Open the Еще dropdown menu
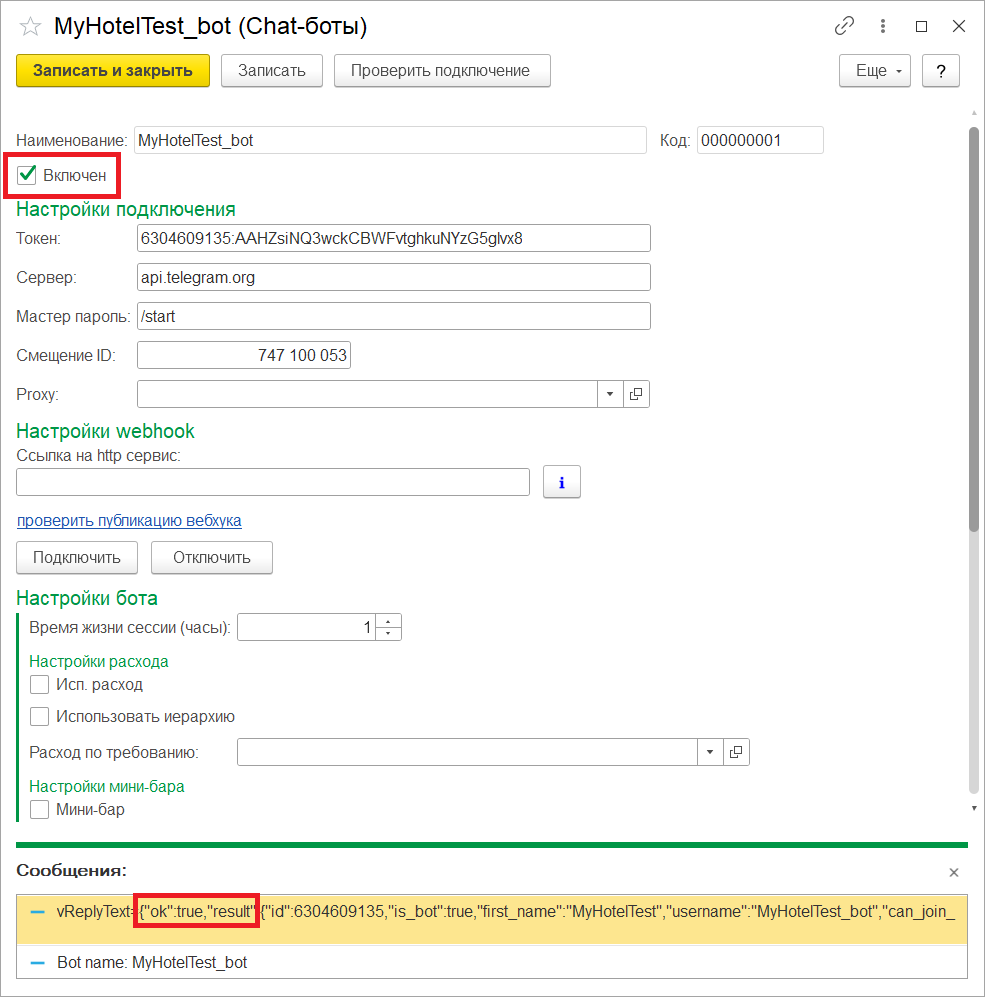The image size is (985, 997). pyautogui.click(x=875, y=71)
